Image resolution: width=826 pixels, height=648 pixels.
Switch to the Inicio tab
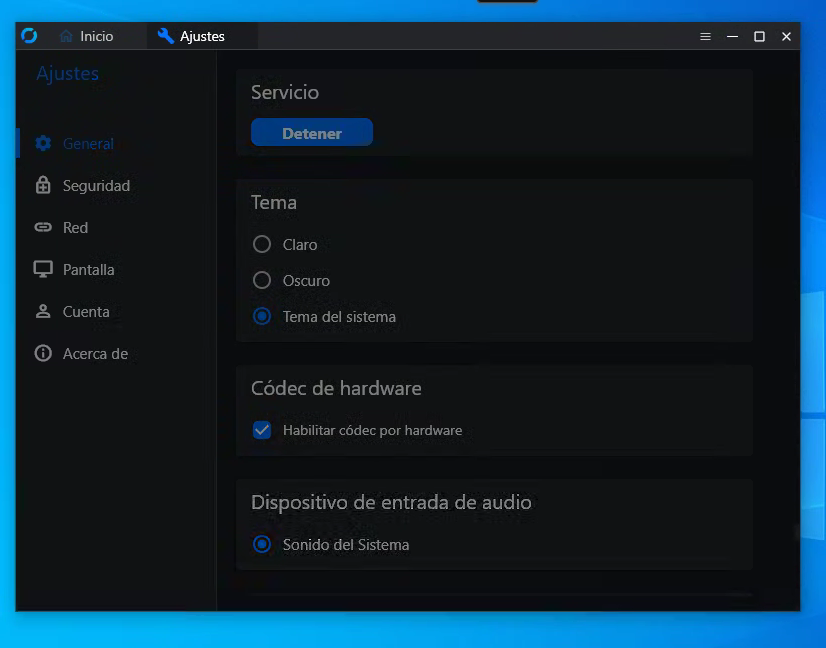[88, 35]
